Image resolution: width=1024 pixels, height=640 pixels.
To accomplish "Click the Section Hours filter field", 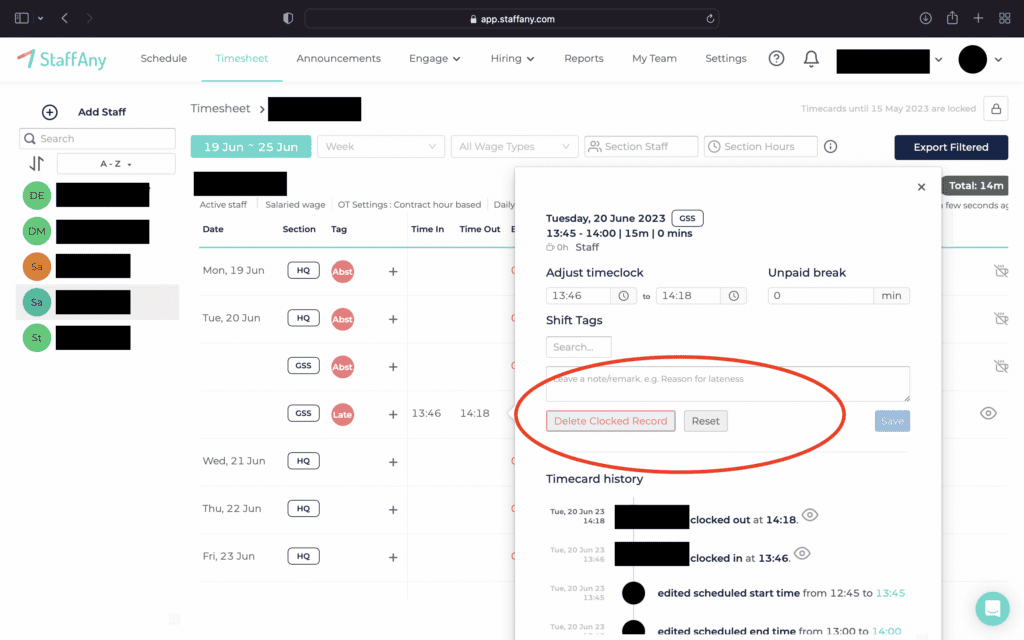I will click(x=761, y=146).
